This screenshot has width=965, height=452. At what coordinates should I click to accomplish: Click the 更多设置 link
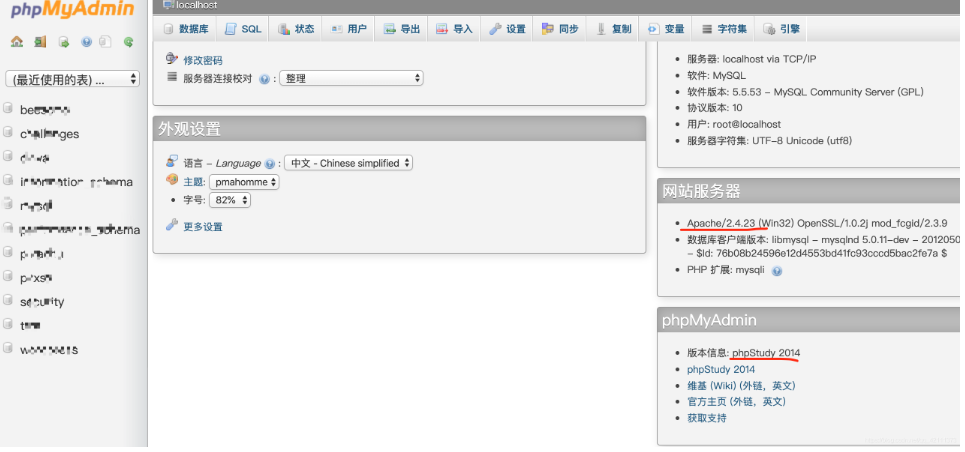[203, 227]
